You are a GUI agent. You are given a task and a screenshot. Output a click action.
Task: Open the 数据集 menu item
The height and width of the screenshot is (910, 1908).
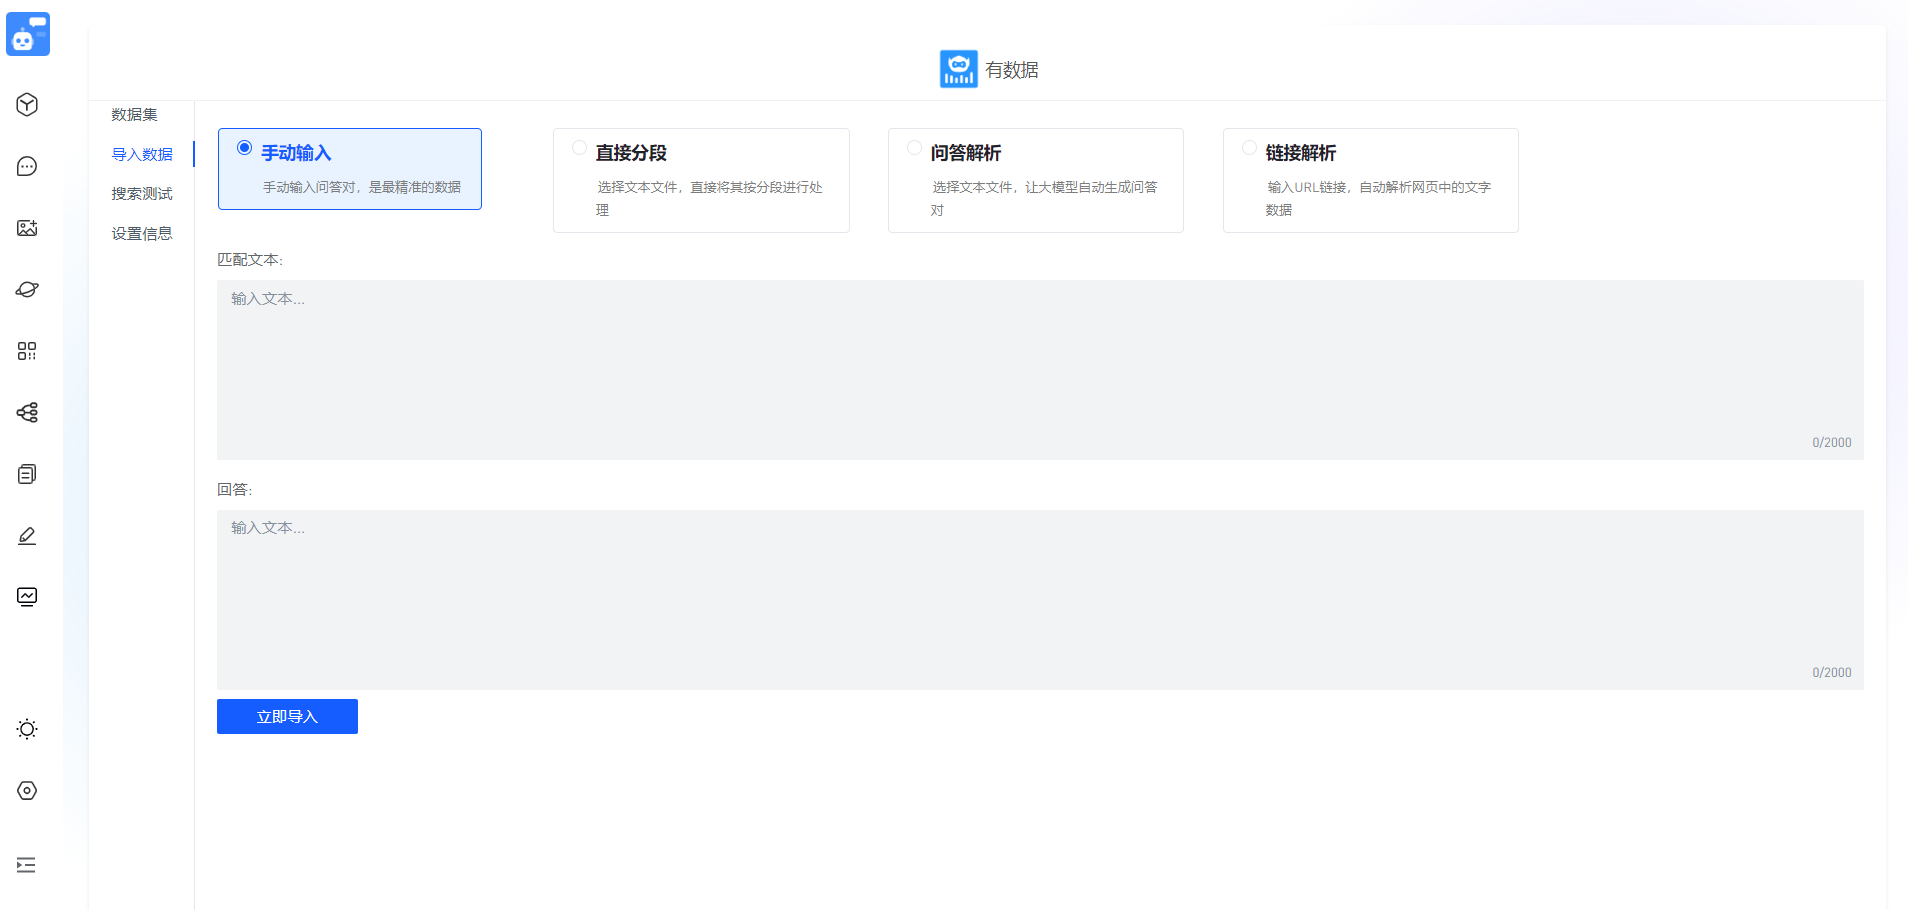point(135,114)
